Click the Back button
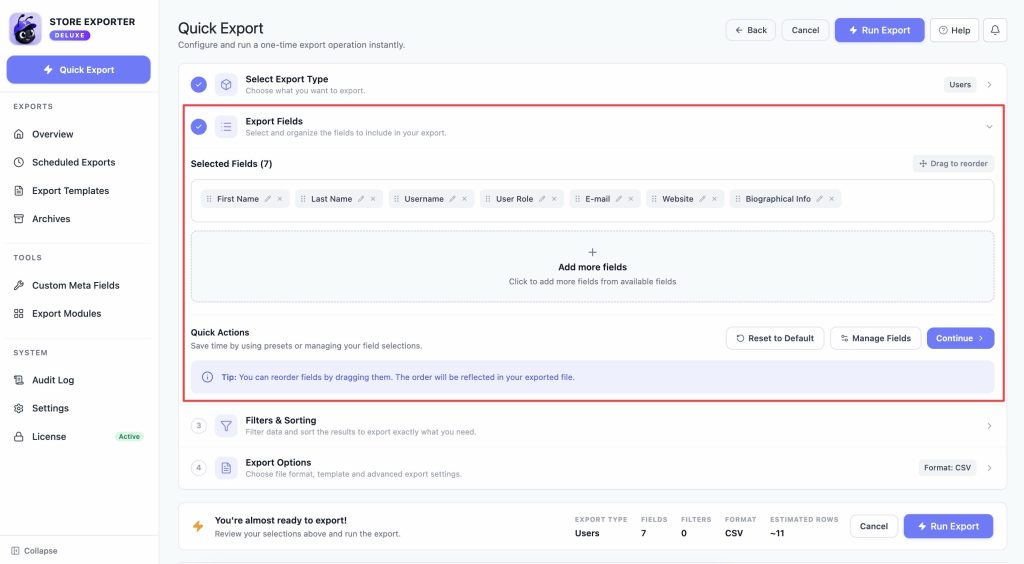Viewport: 1024px width, 564px height. (x=750, y=30)
